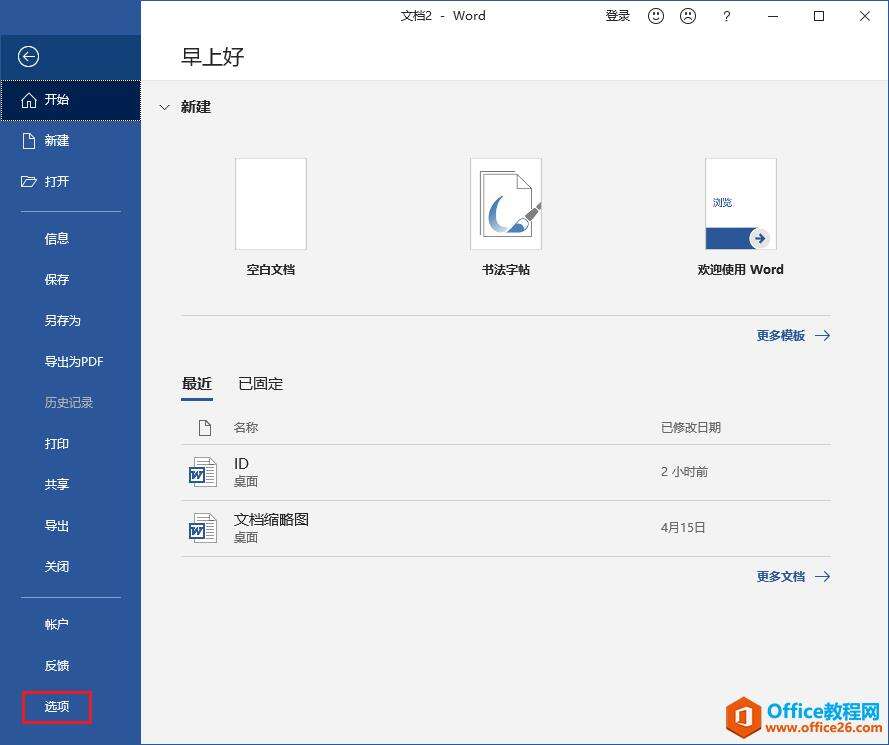Click the 更多文档 link
Viewport: 889px width, 745px height.
tap(781, 577)
